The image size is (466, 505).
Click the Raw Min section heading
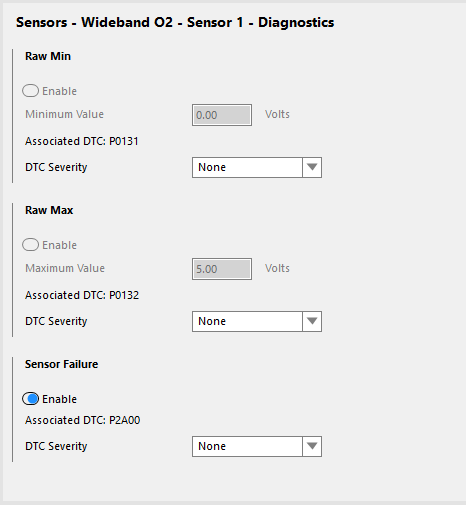coord(48,56)
